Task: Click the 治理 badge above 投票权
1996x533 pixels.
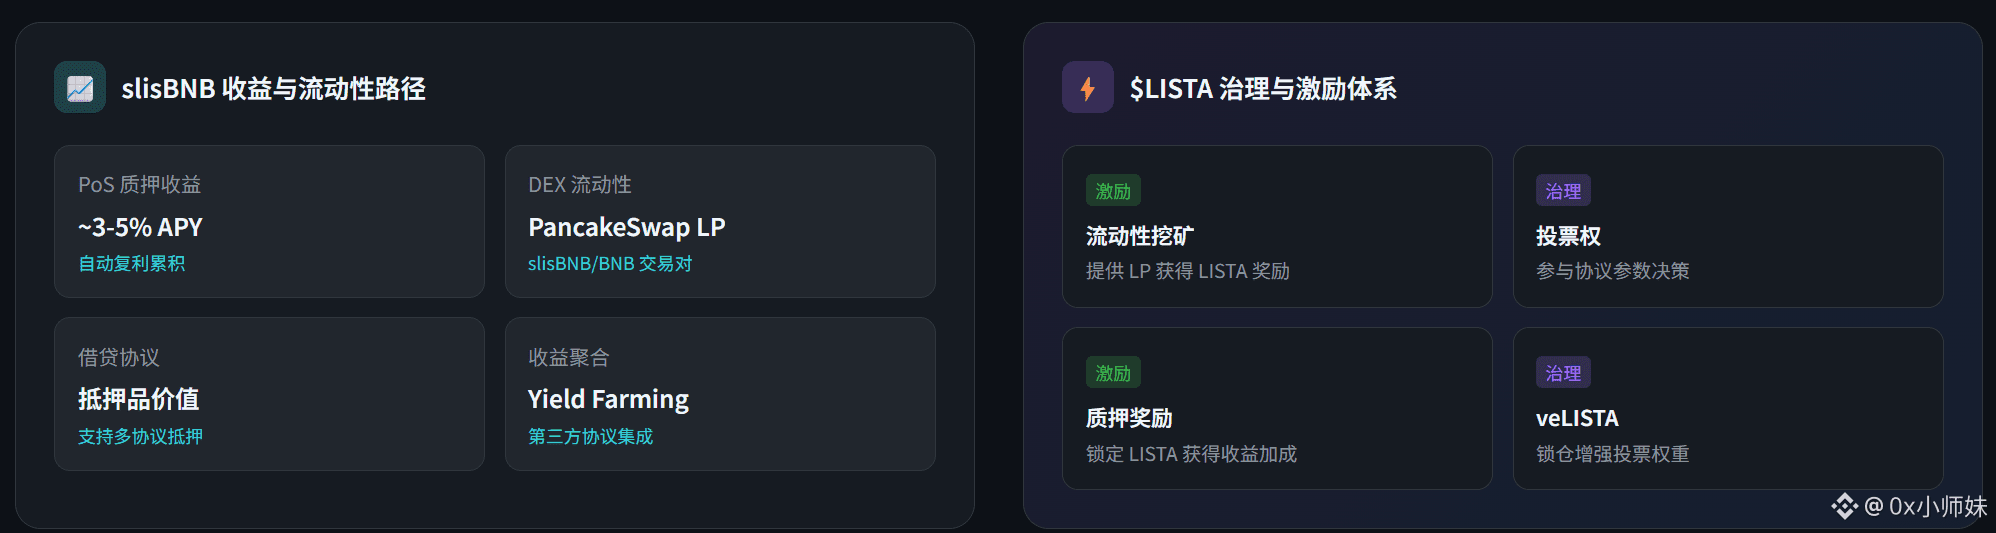Action: [x=1563, y=191]
